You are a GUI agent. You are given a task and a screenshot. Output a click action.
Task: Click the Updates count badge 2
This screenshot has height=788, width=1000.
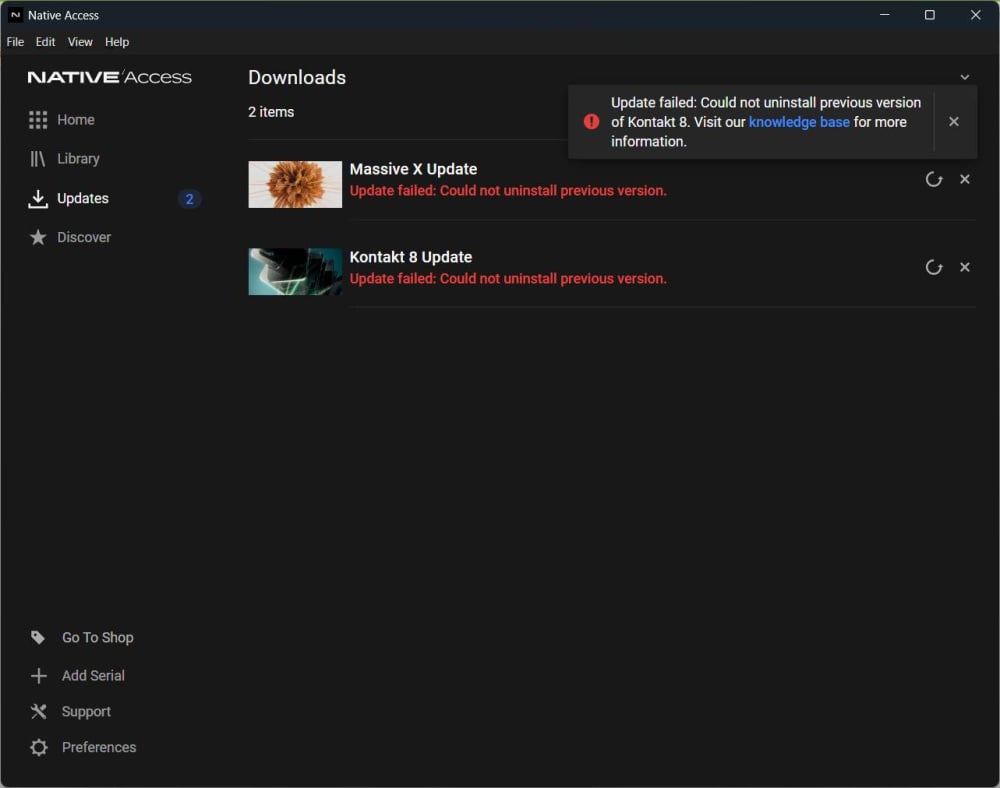point(189,199)
